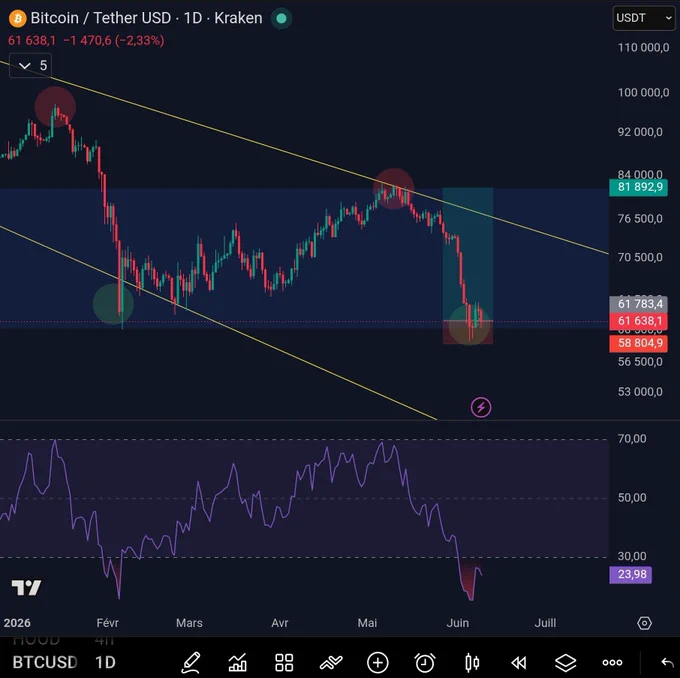Open object tree layers icon

coord(566,662)
